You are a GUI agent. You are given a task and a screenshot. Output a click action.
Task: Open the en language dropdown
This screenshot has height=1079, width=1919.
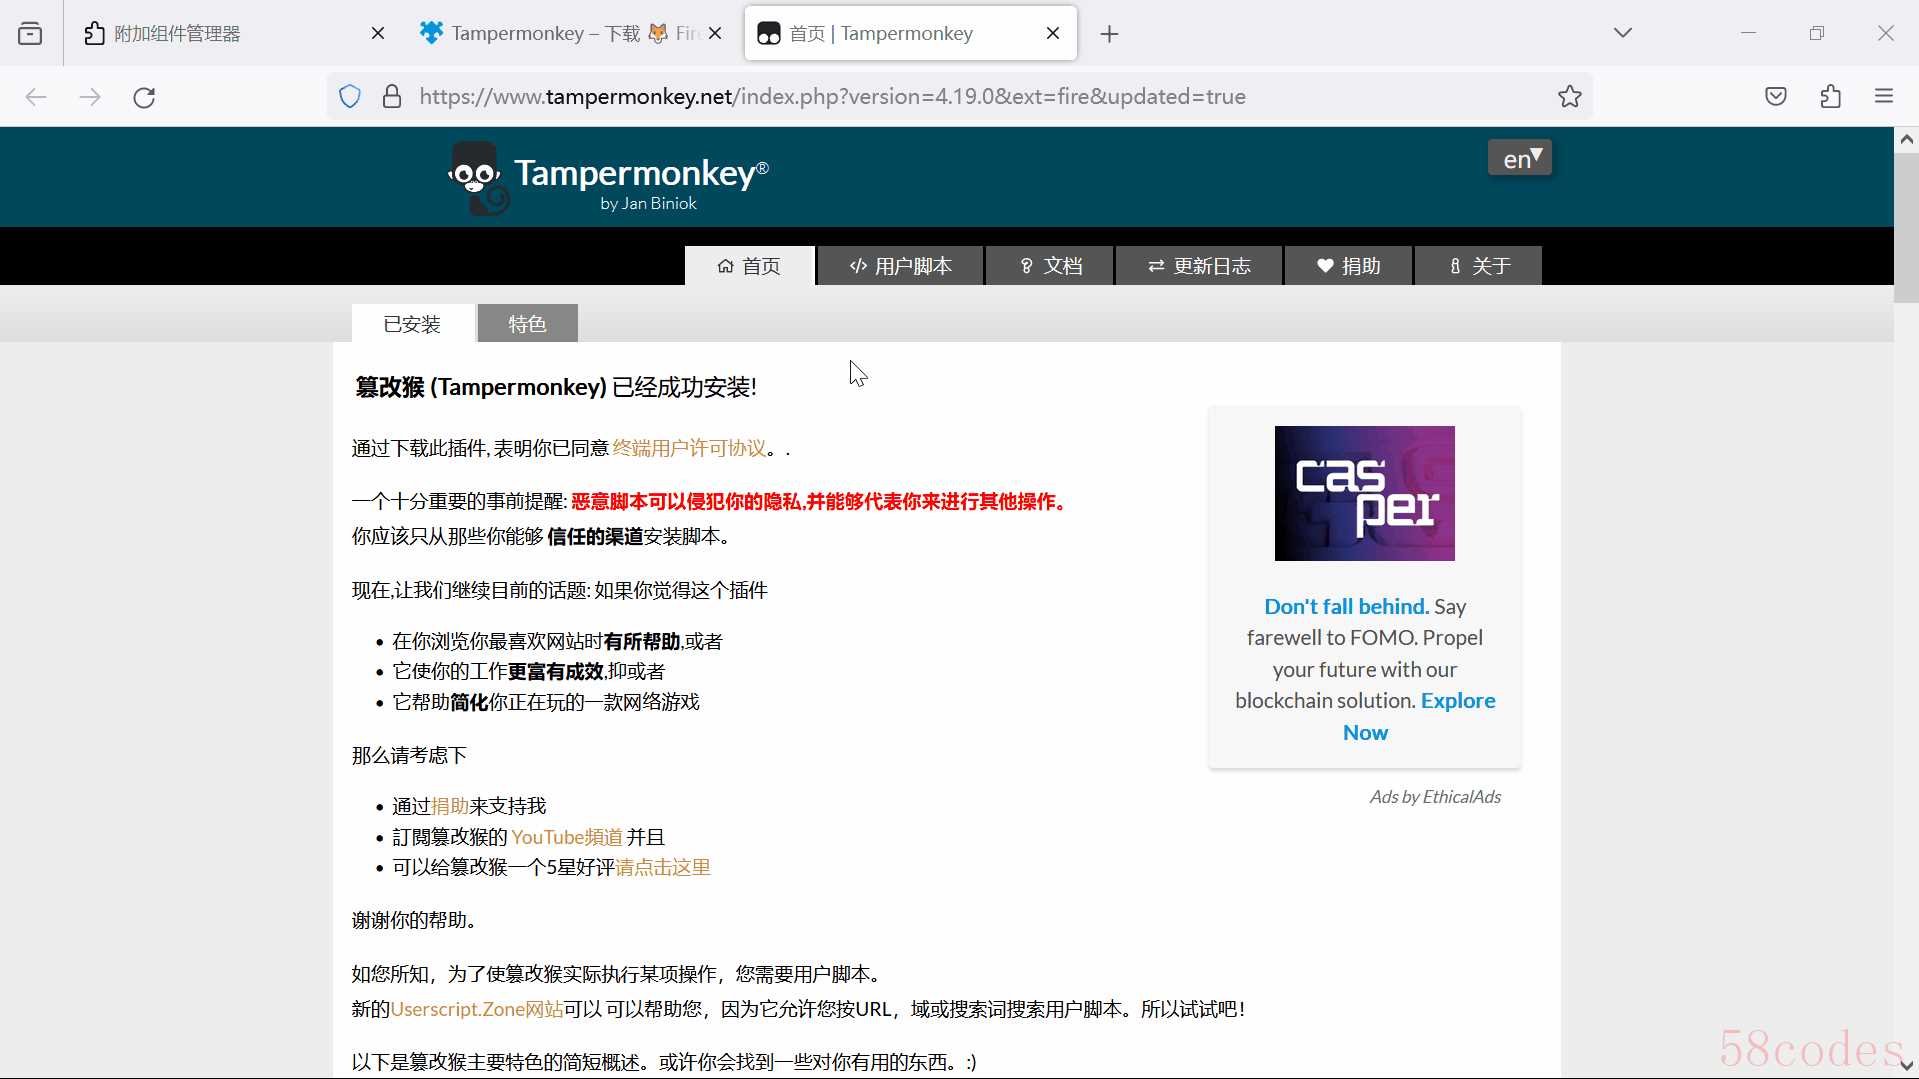[1519, 158]
